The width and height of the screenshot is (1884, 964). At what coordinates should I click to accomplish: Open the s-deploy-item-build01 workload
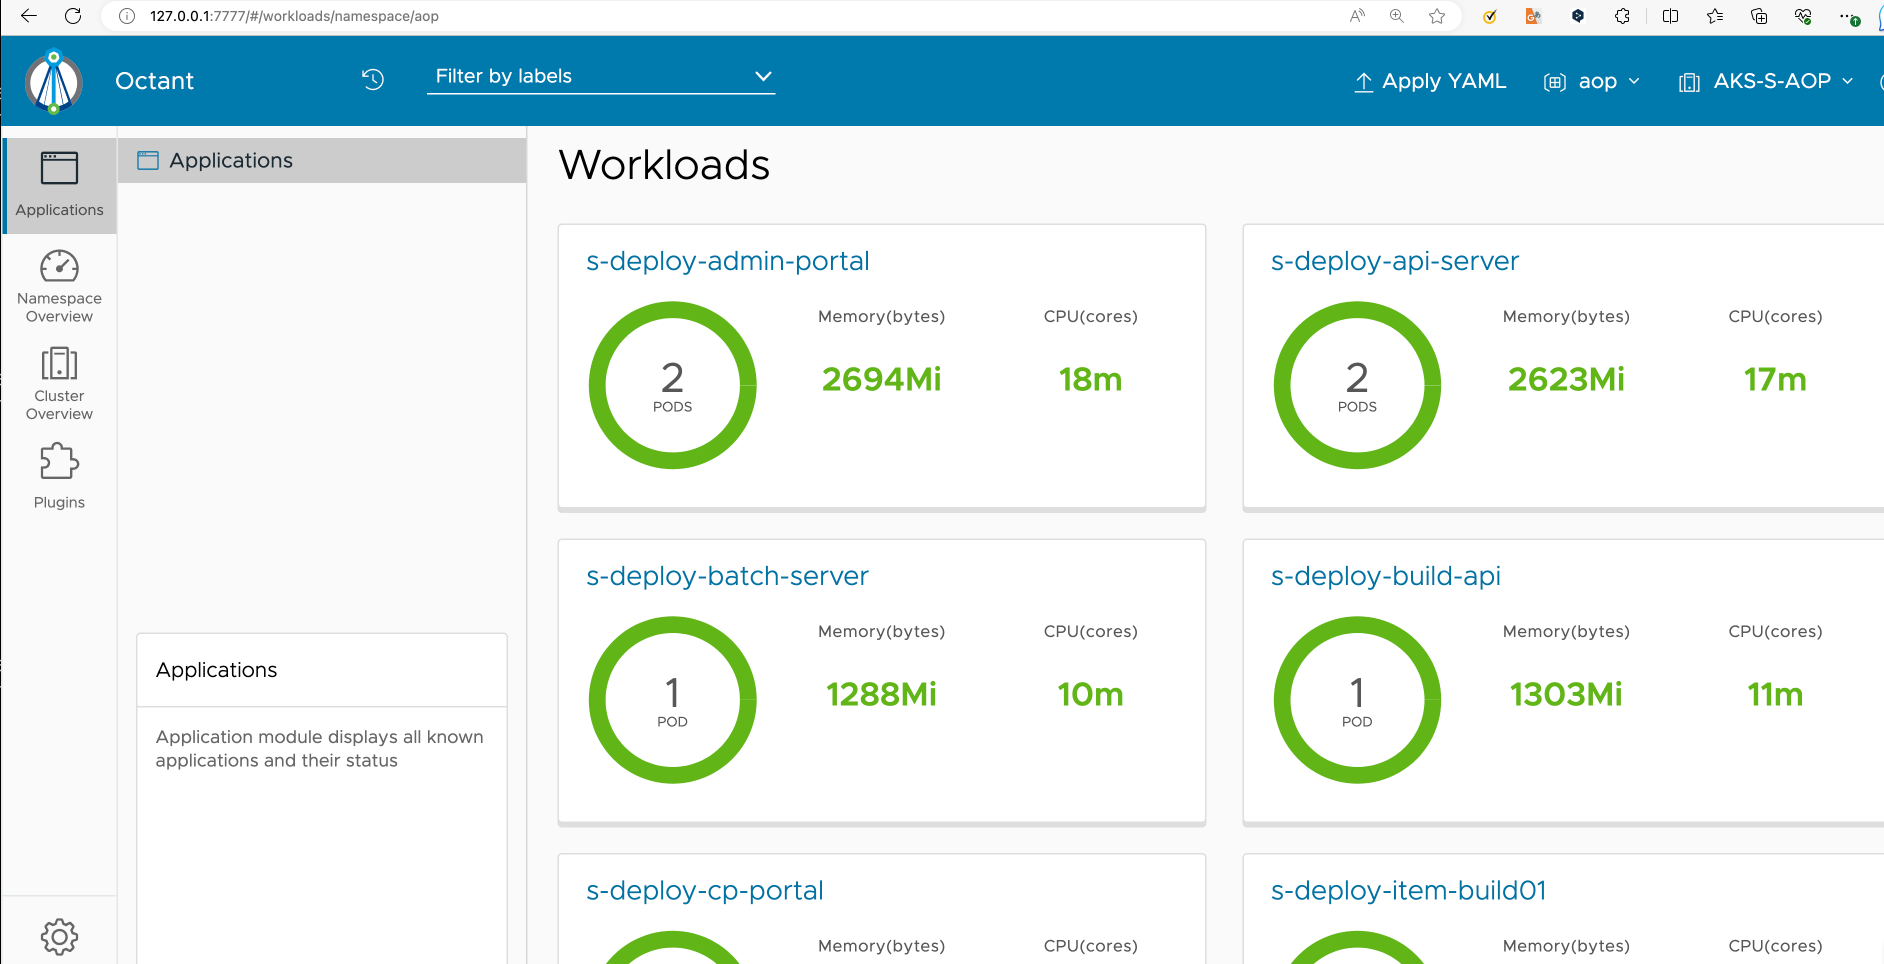pos(1408,891)
